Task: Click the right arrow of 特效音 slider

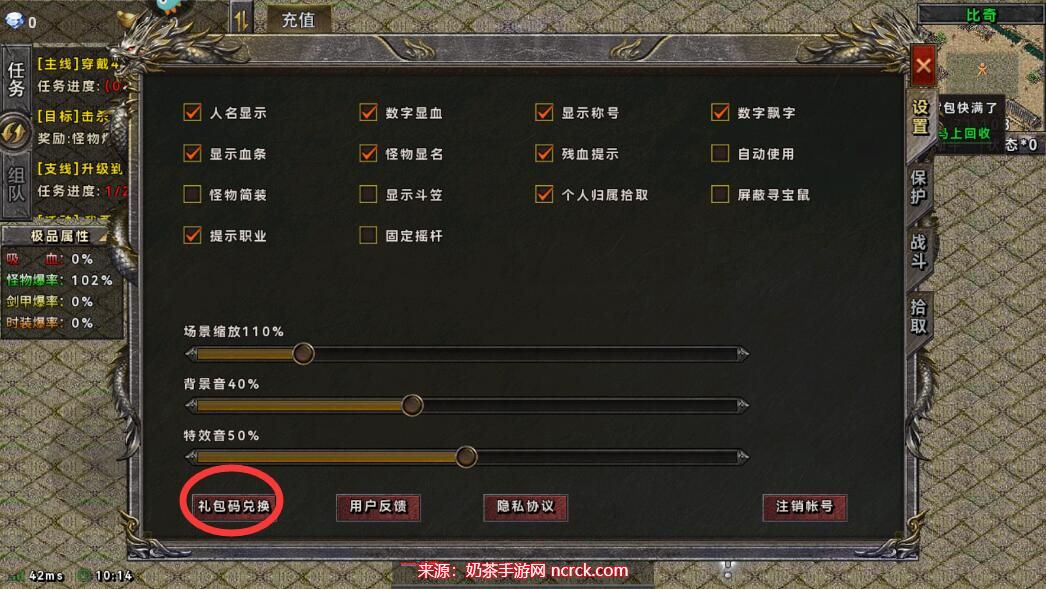Action: click(x=742, y=457)
